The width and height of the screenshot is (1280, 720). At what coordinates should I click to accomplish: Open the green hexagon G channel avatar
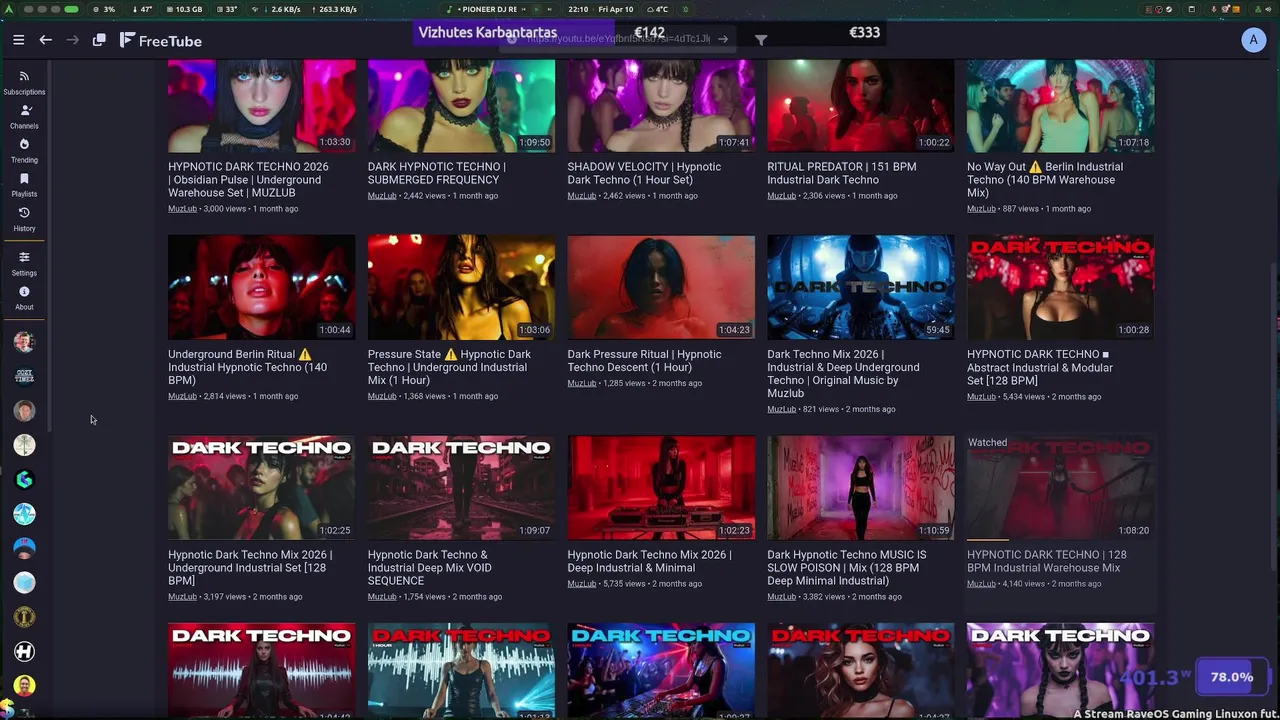[x=24, y=479]
